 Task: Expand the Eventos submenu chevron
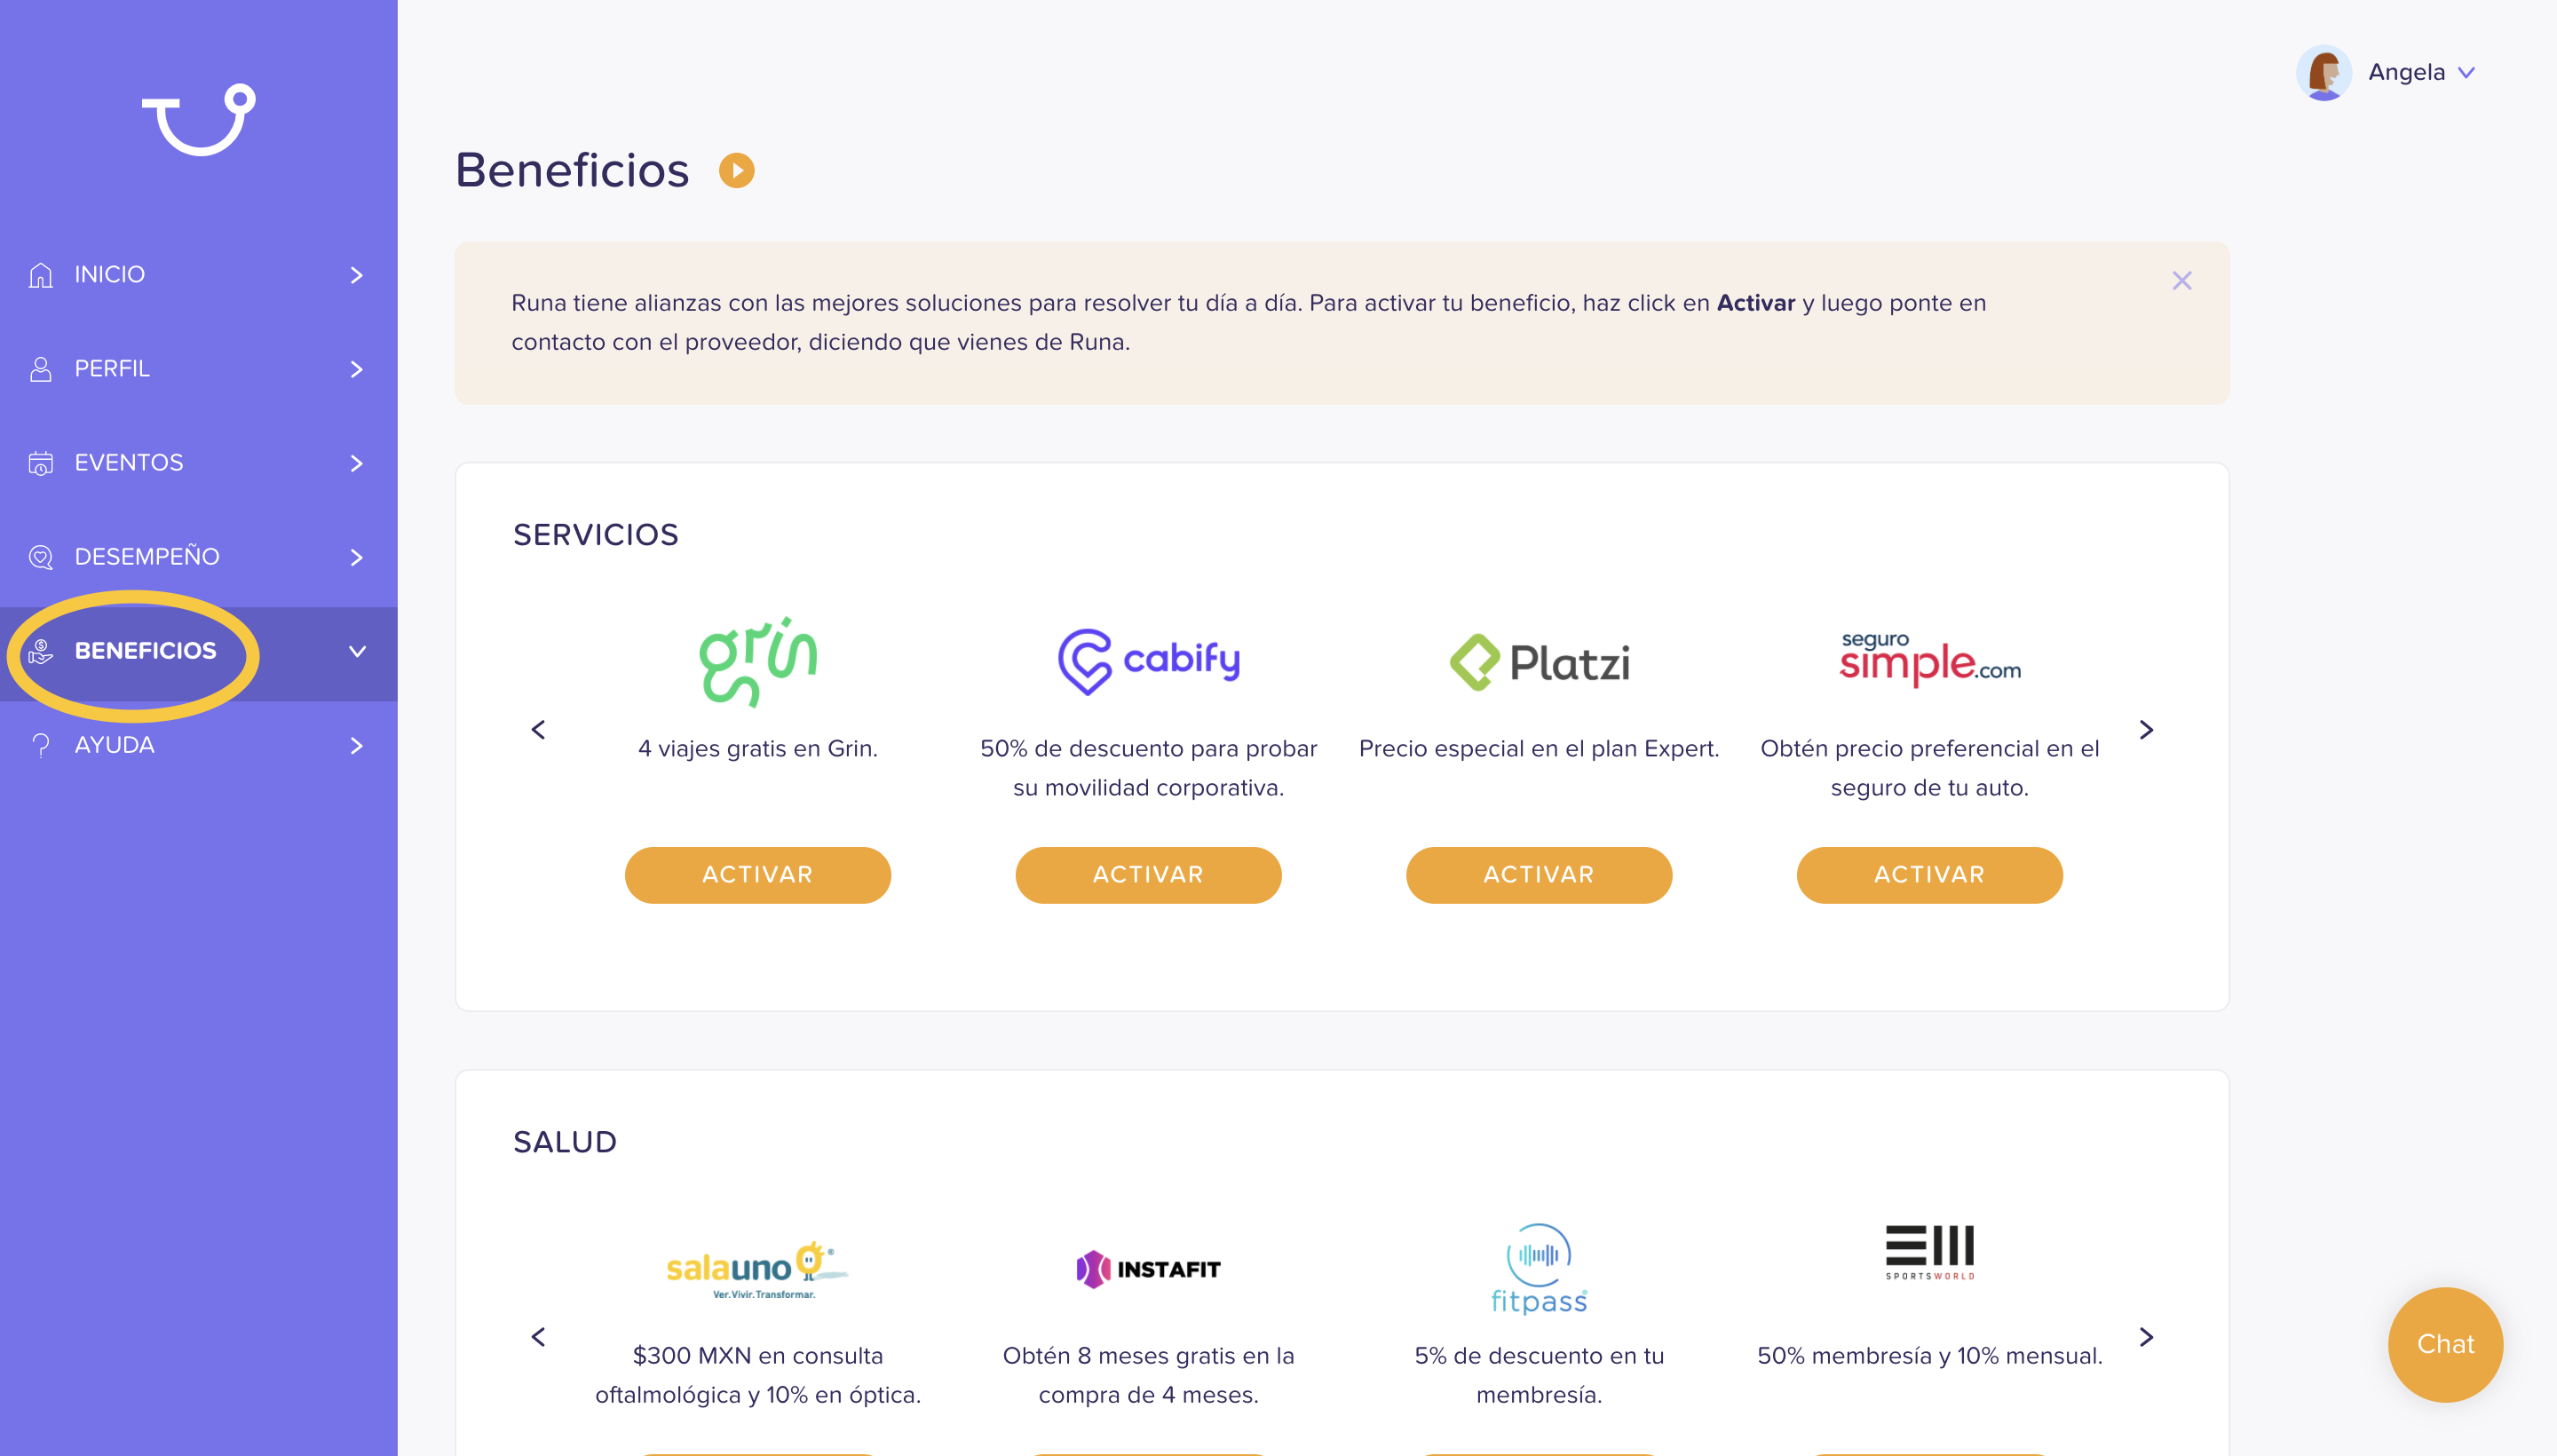[357, 463]
